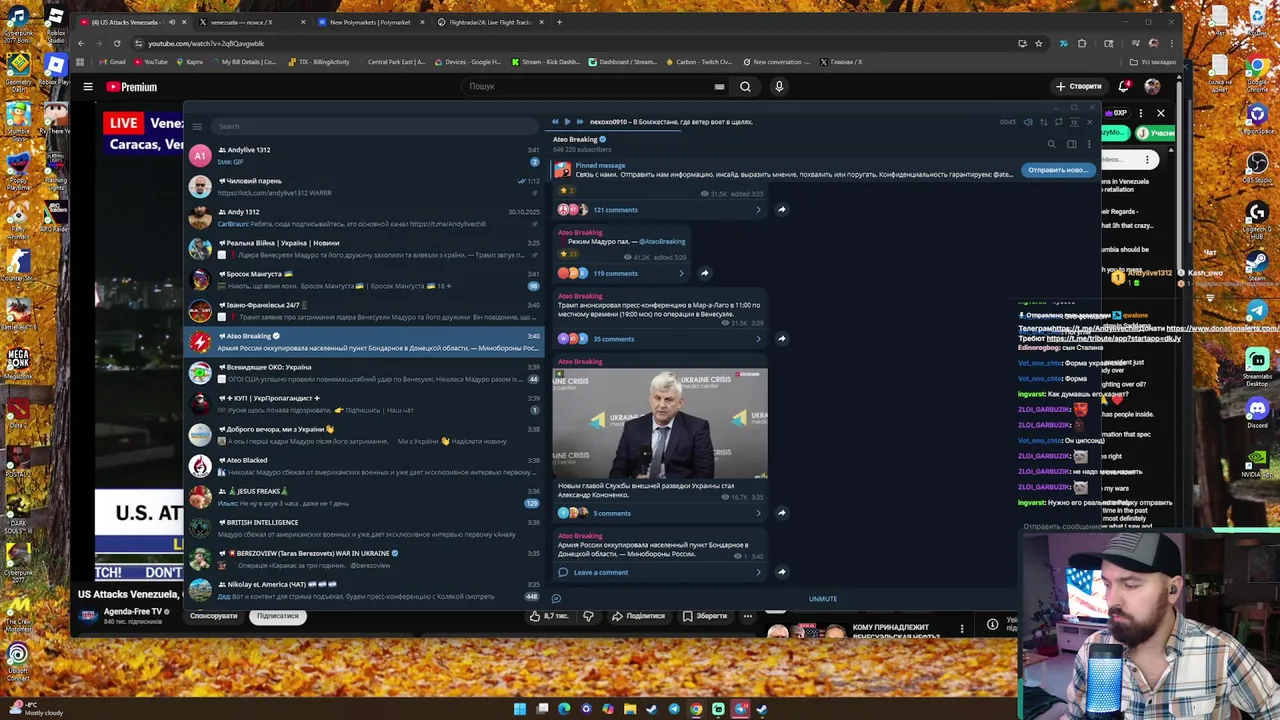Open Windows Start from the taskbar
Viewport: 1280px width, 720px height.
click(x=520, y=709)
